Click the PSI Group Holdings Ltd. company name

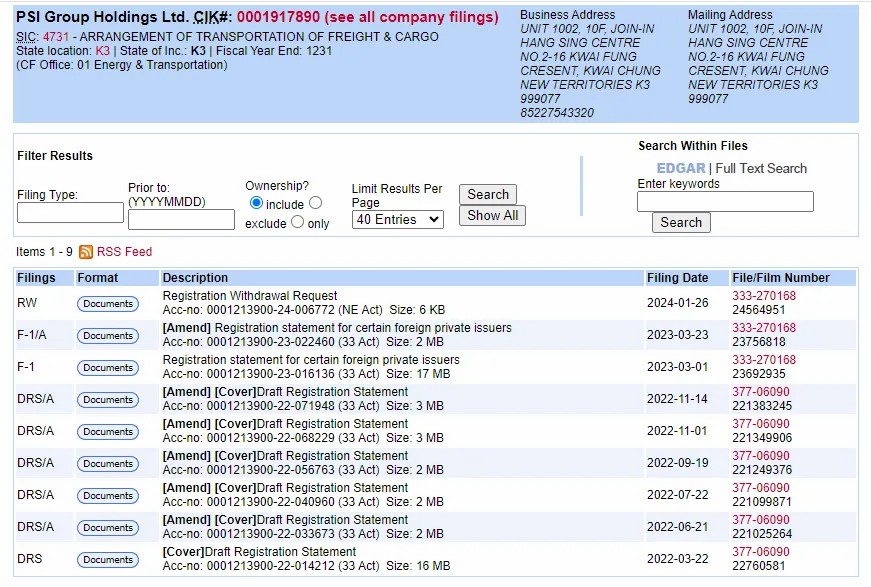(102, 17)
